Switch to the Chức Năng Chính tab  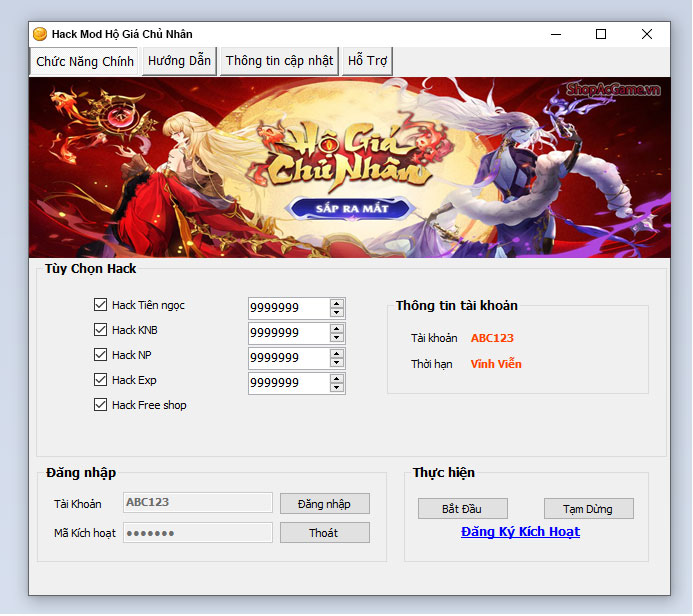pyautogui.click(x=85, y=61)
